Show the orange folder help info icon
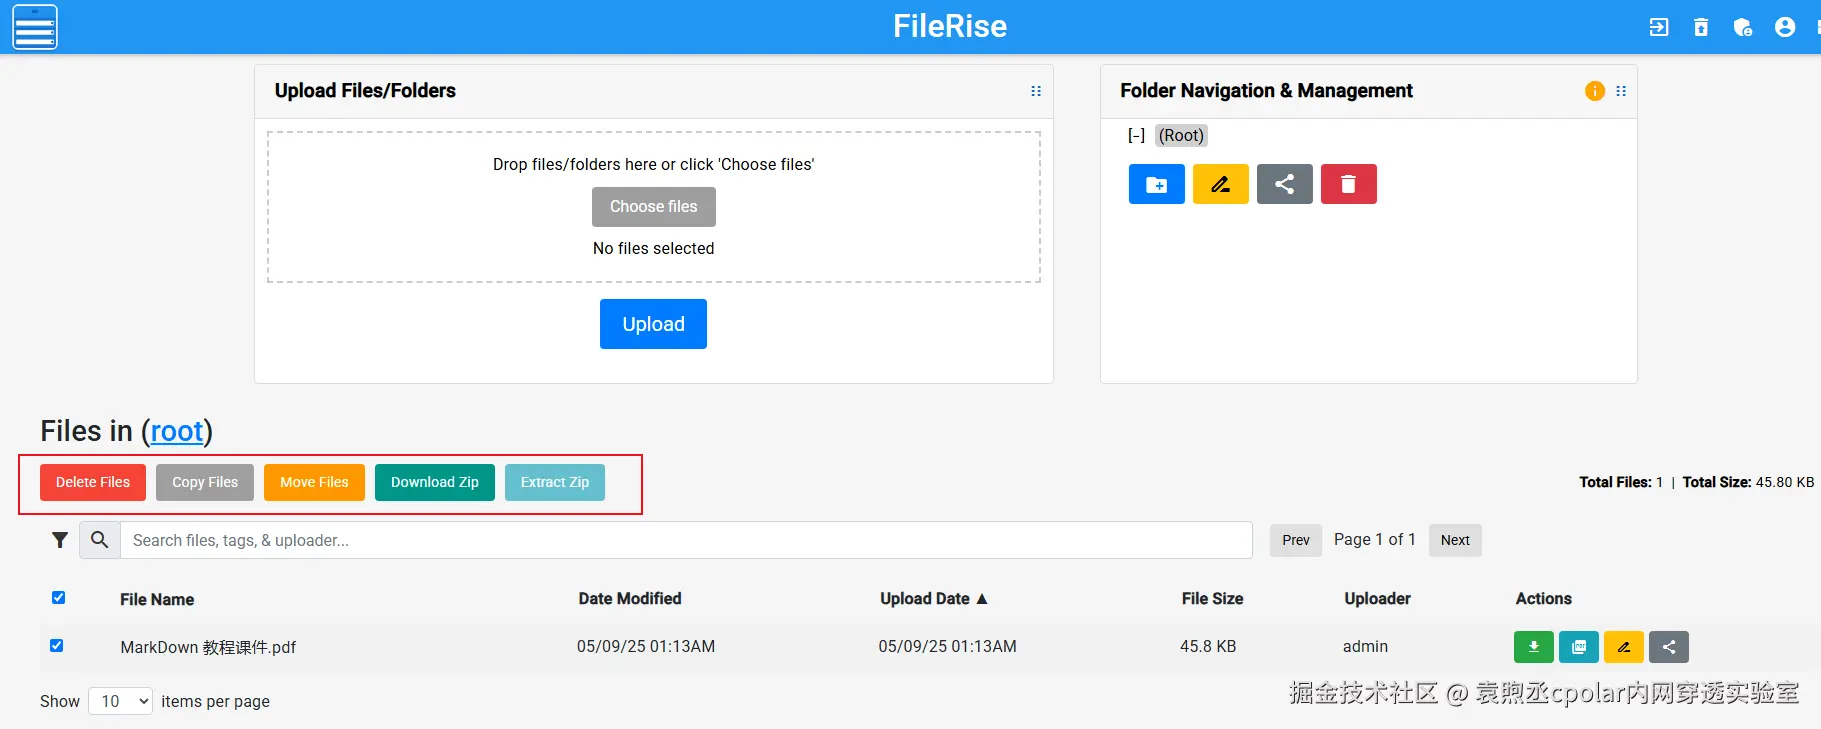 [x=1595, y=91]
